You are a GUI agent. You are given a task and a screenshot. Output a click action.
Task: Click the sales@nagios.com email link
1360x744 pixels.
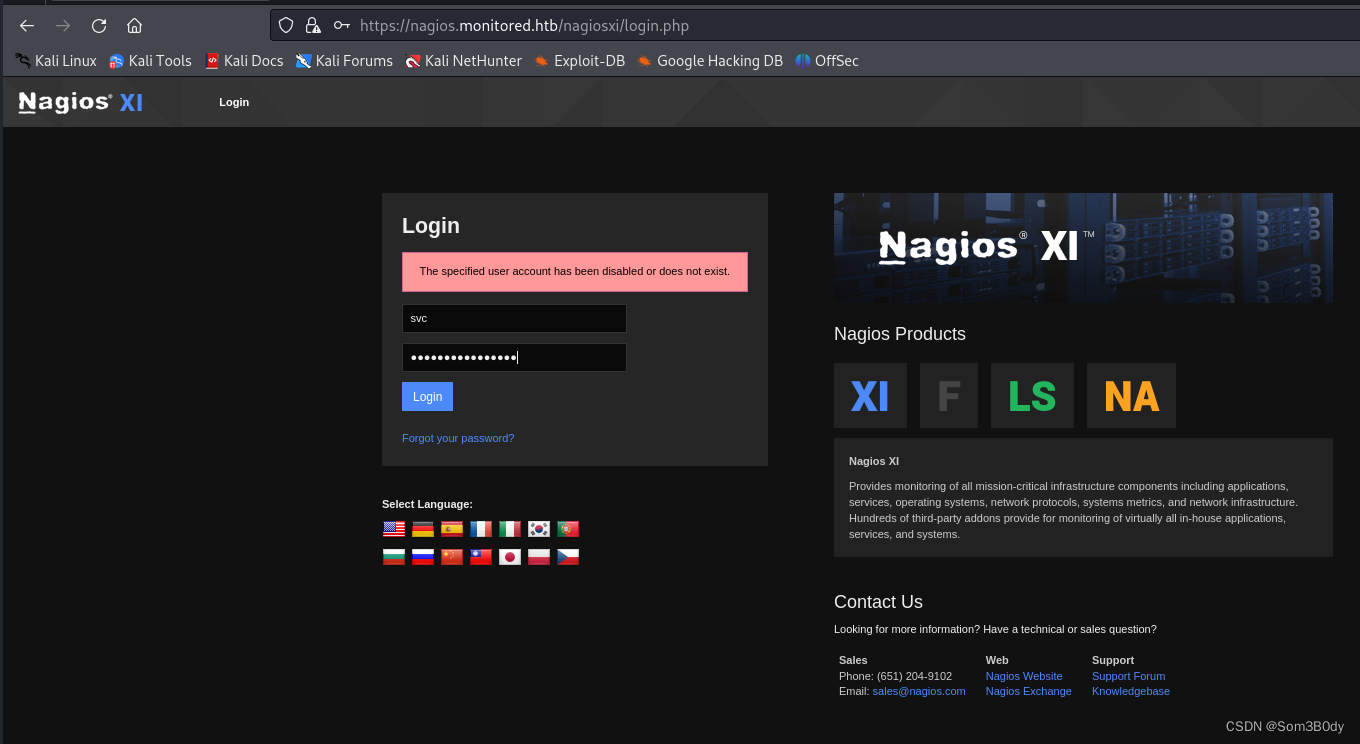(919, 691)
